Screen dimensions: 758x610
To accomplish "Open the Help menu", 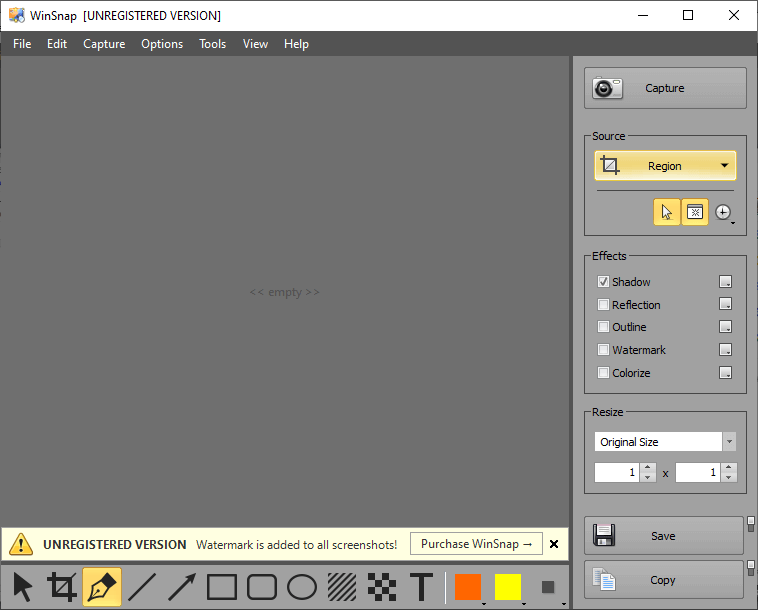I will 296,44.
